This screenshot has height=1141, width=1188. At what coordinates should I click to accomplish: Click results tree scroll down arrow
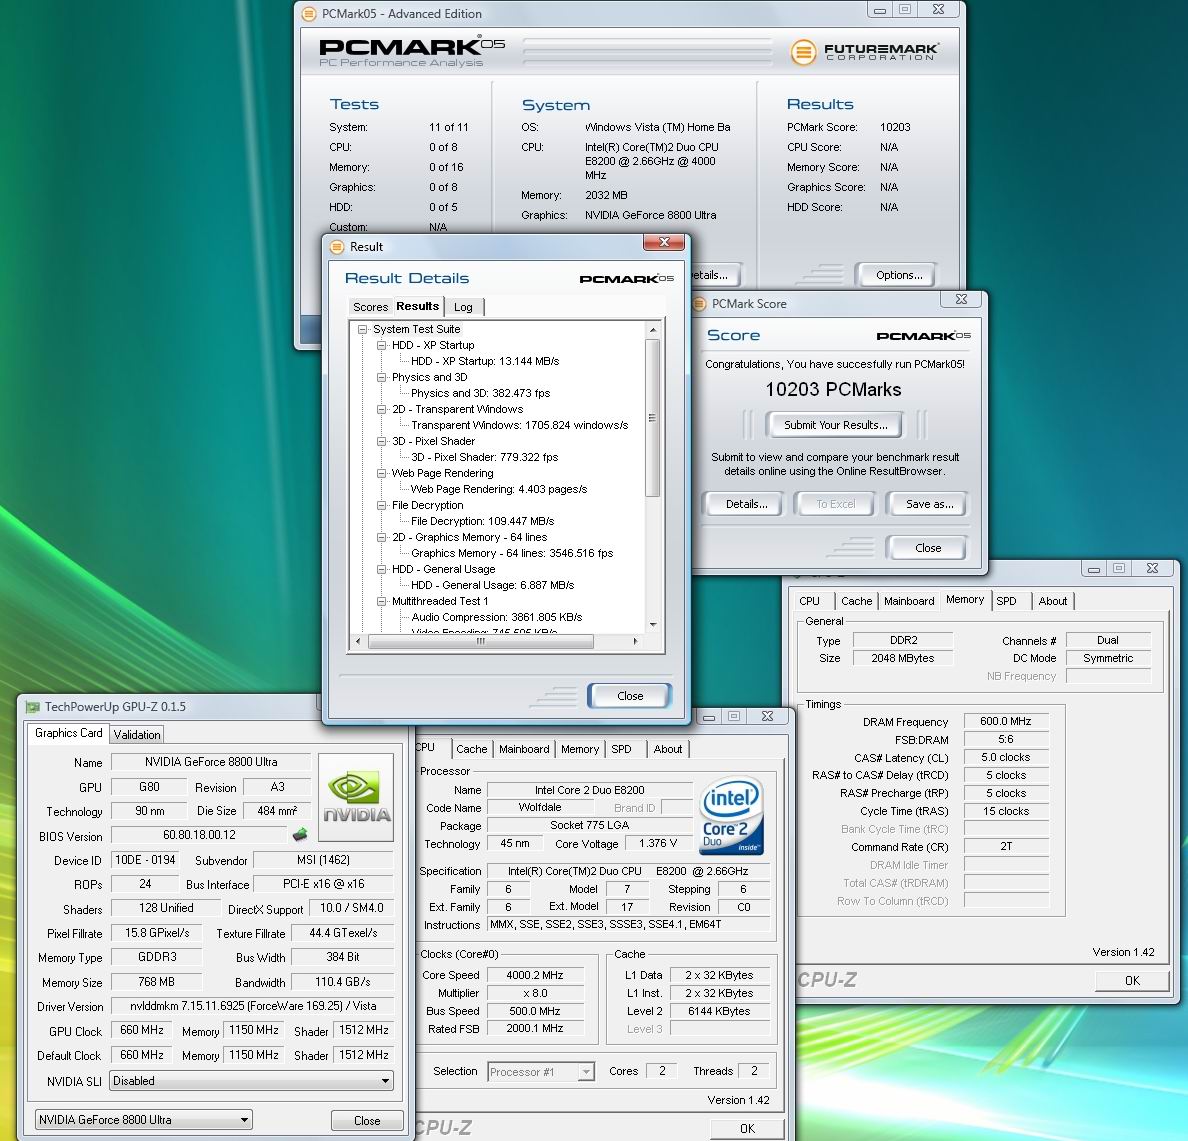point(652,624)
